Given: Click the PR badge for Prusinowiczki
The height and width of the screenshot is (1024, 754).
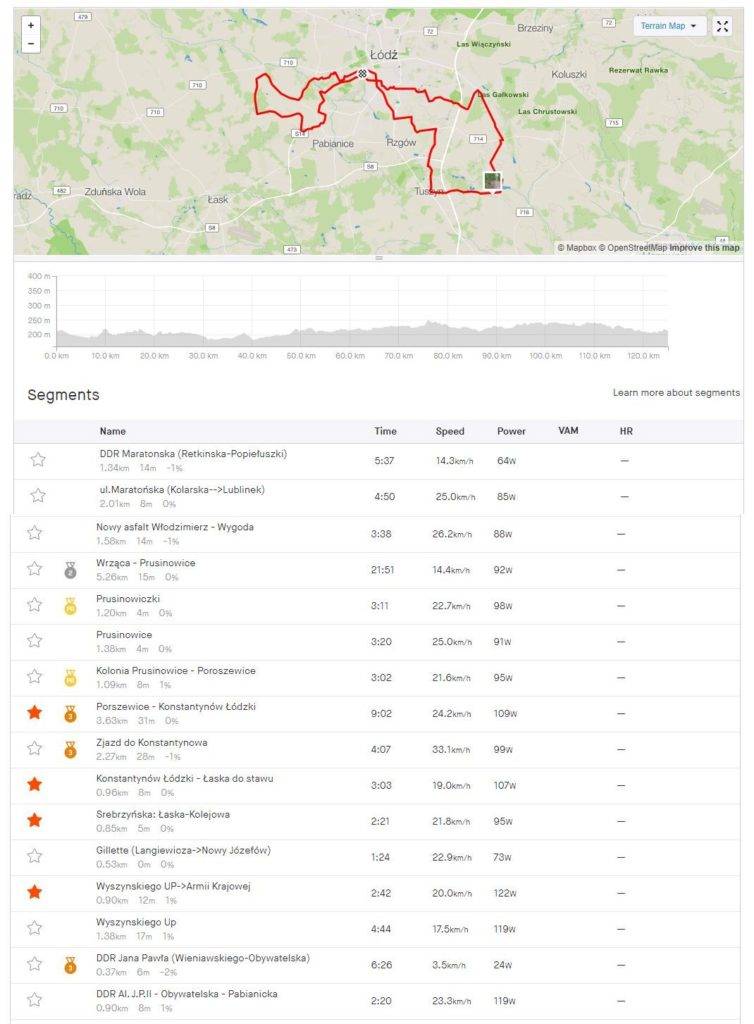Looking at the screenshot, I should point(70,606).
